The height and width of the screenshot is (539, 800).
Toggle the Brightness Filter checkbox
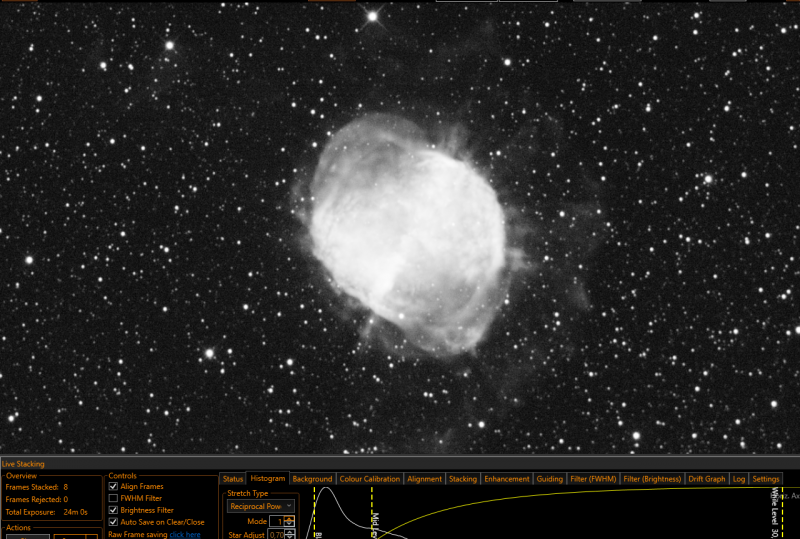[x=113, y=510]
